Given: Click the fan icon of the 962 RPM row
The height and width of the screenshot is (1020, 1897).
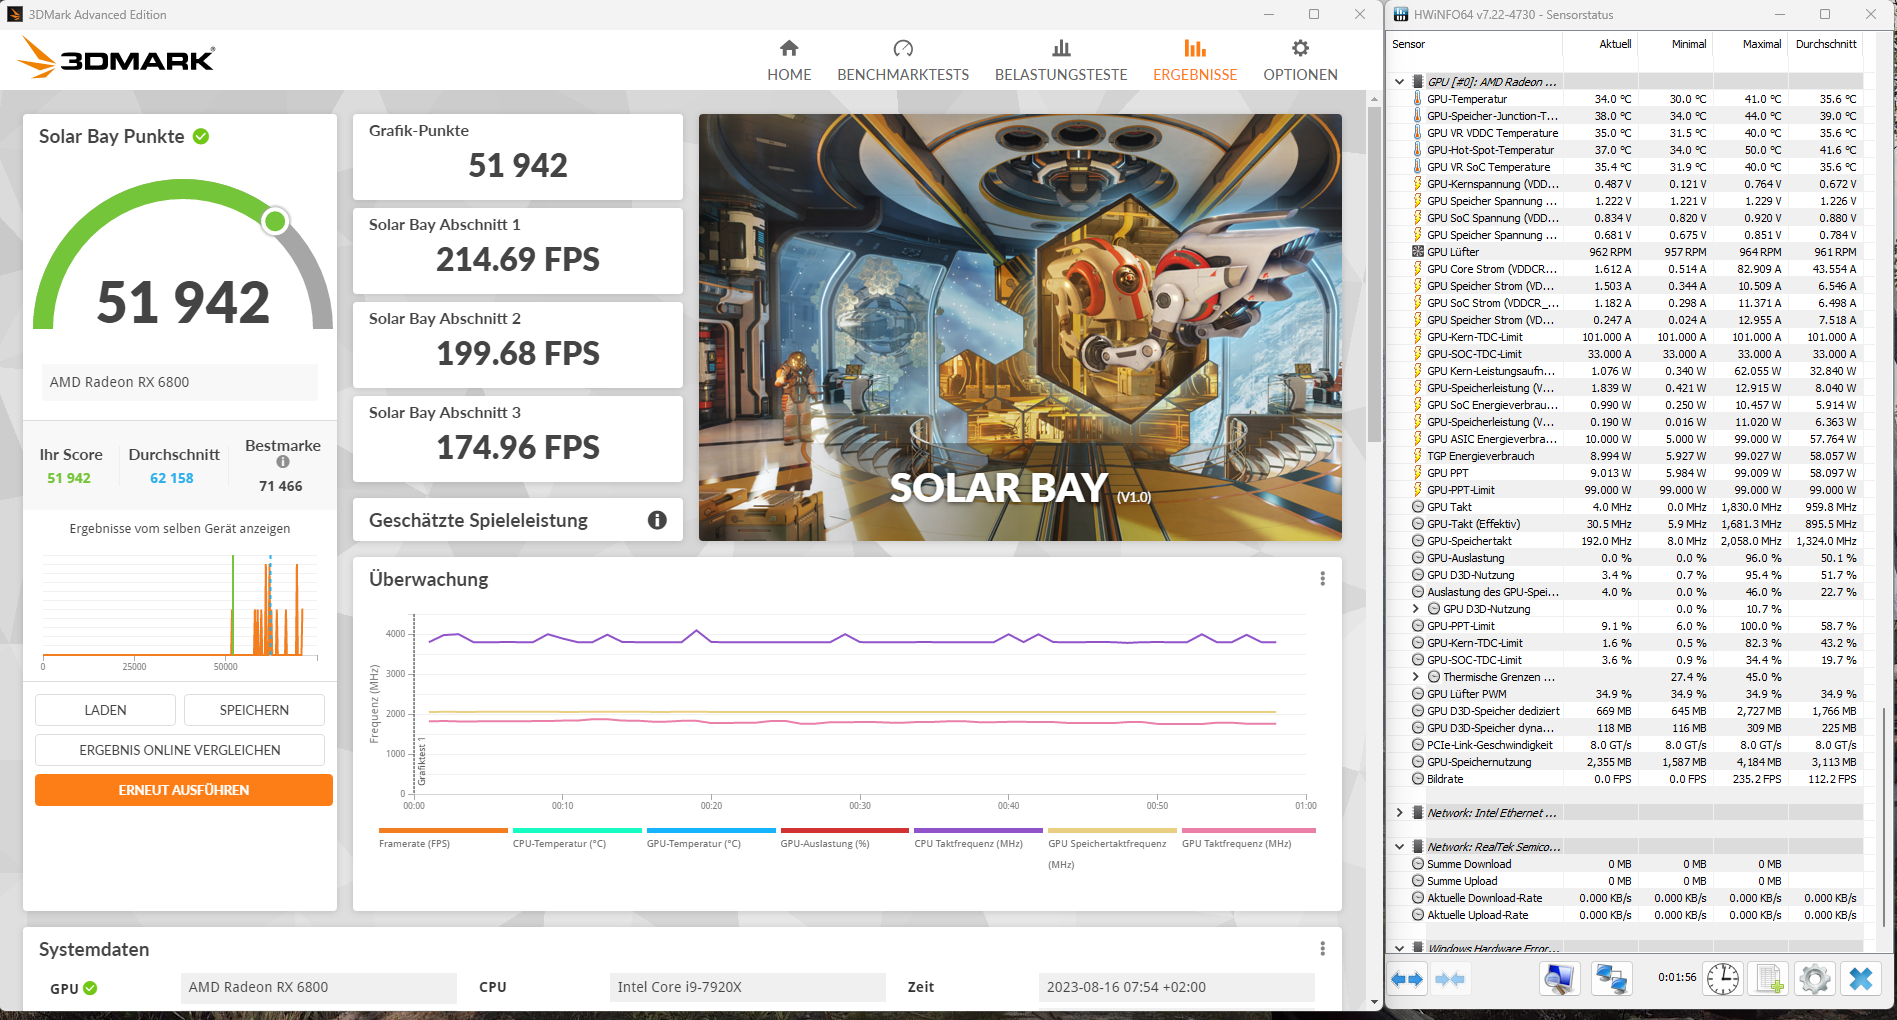Looking at the screenshot, I should pos(1417,252).
